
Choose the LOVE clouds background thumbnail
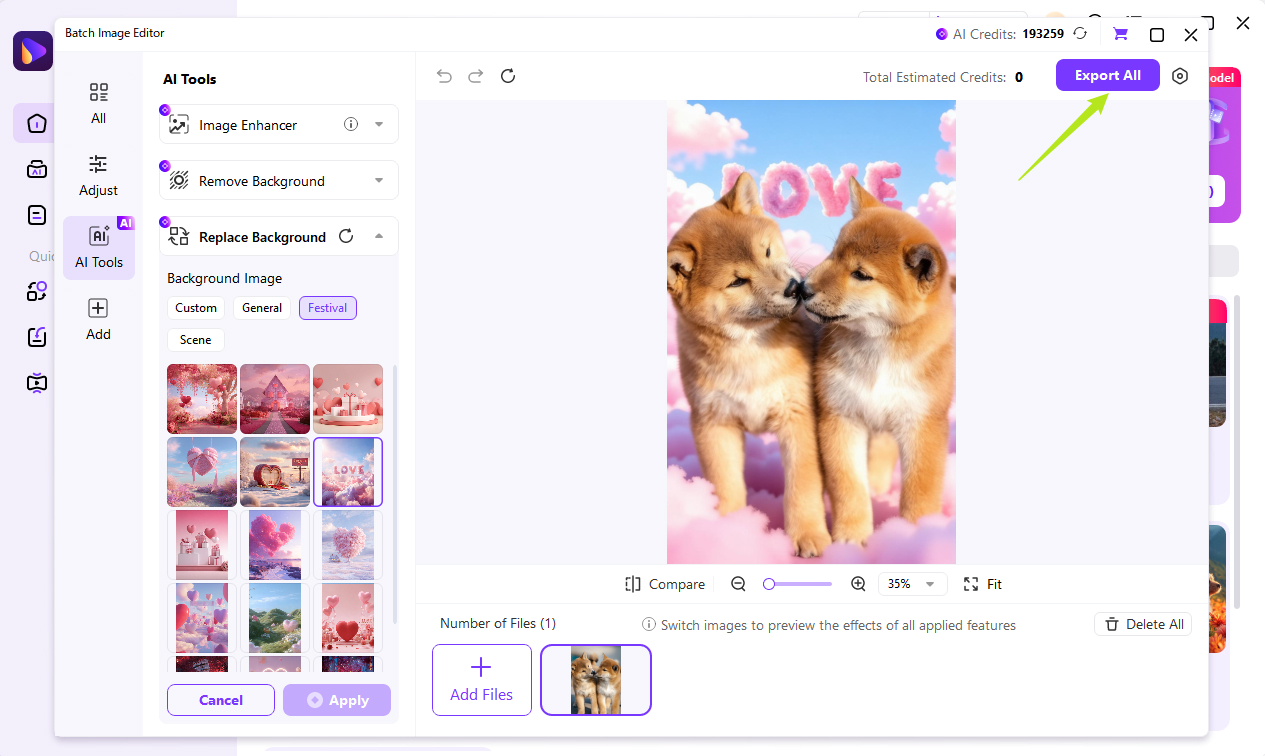(348, 472)
